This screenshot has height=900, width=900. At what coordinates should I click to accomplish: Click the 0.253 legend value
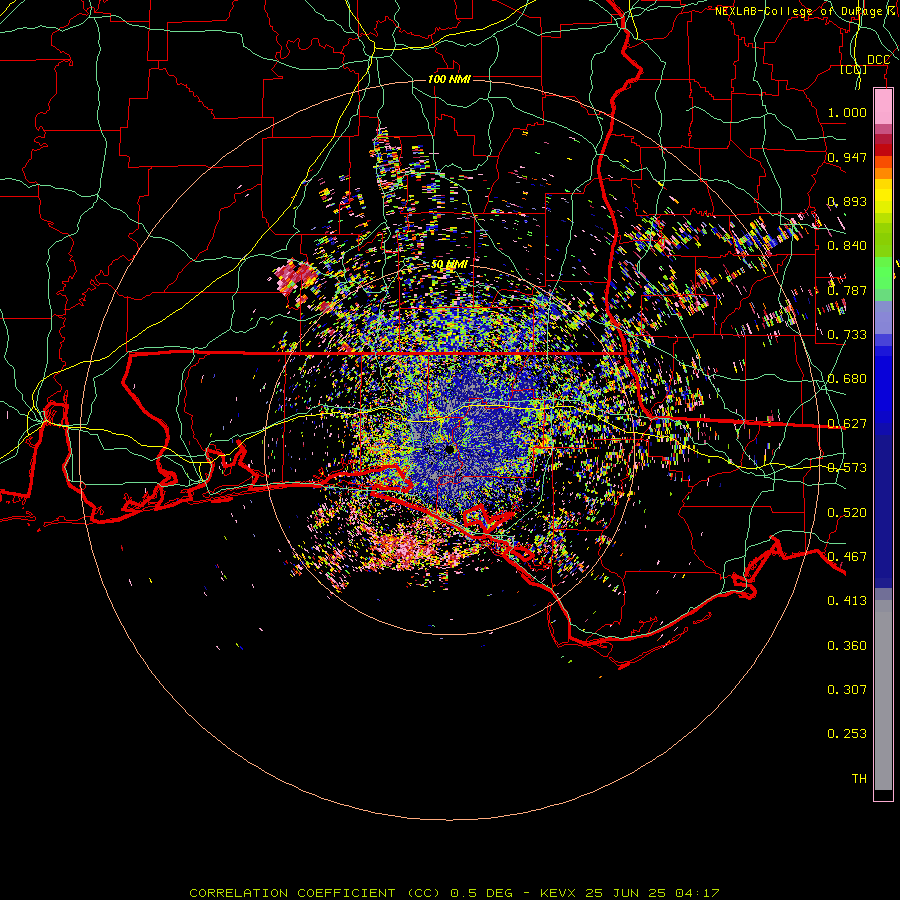pyautogui.click(x=847, y=734)
